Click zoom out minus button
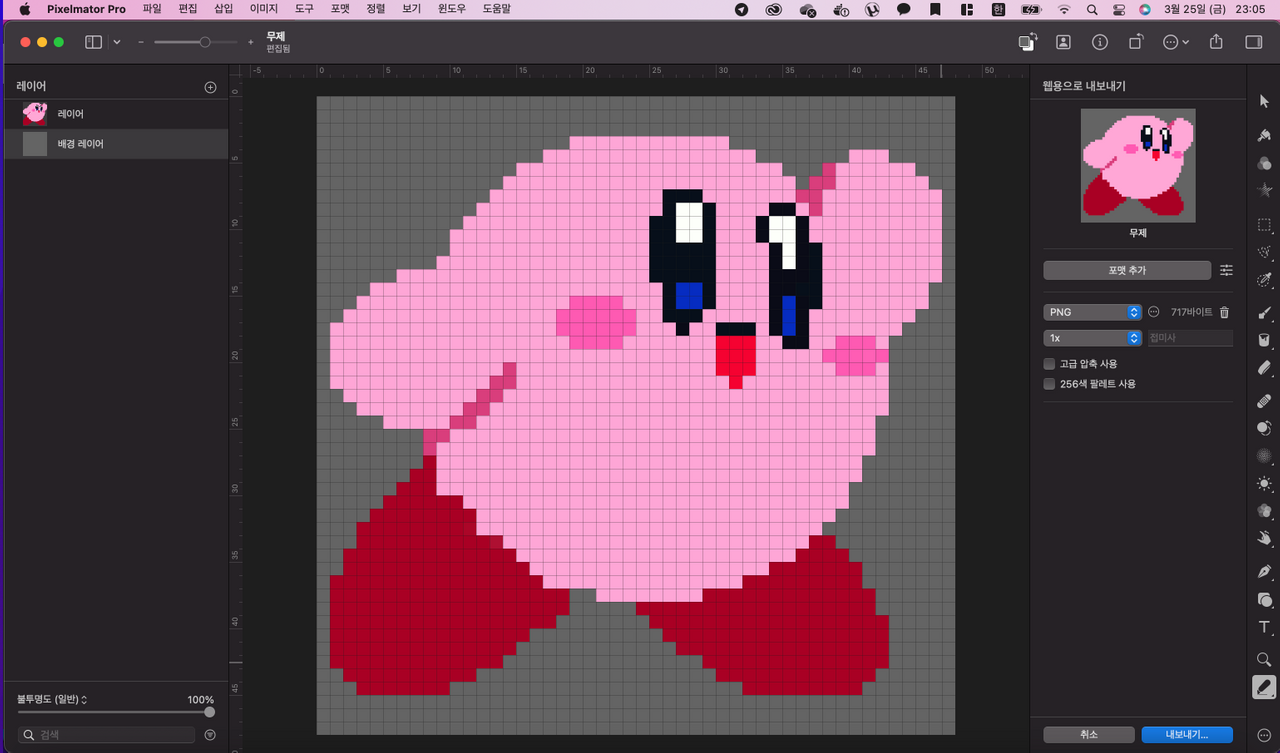Screen dimensions: 1280x753 coord(141,42)
